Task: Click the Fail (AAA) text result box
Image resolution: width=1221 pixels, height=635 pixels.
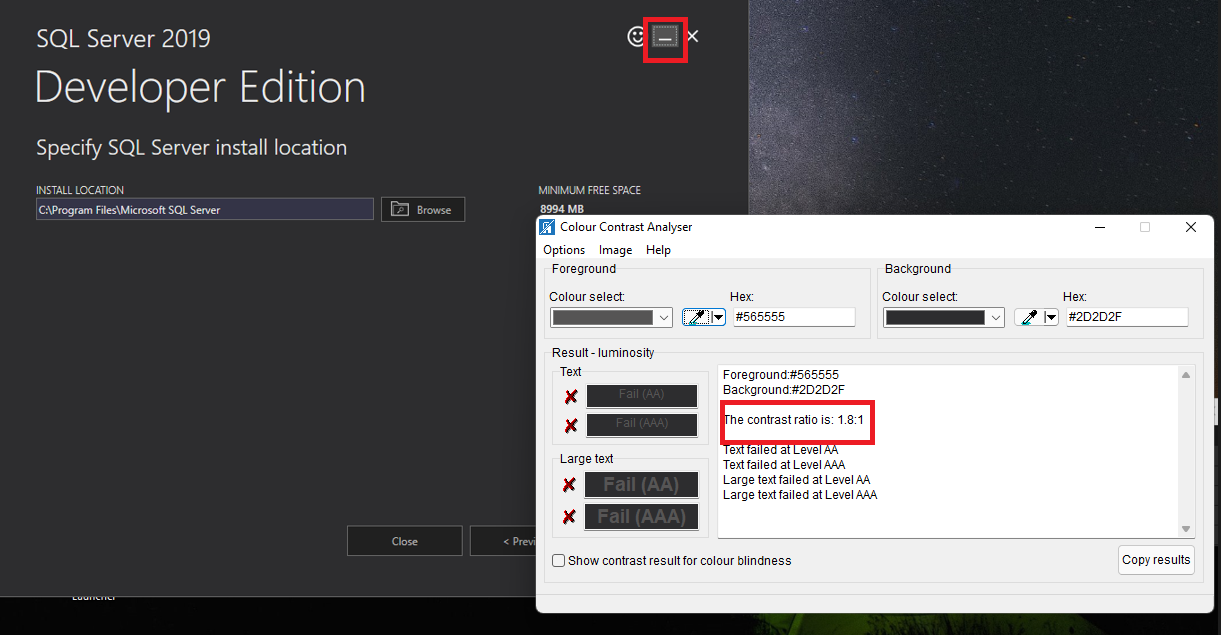Action: pyautogui.click(x=641, y=424)
